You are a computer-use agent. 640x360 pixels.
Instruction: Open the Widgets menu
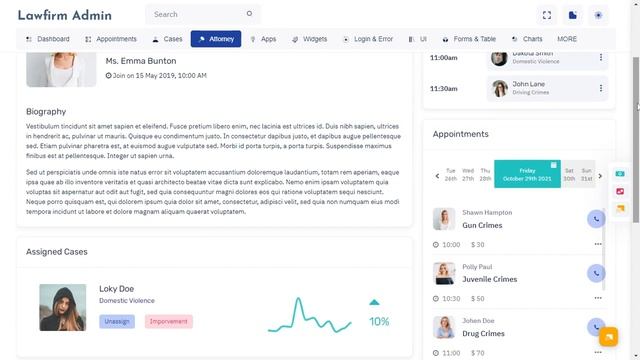(310, 39)
